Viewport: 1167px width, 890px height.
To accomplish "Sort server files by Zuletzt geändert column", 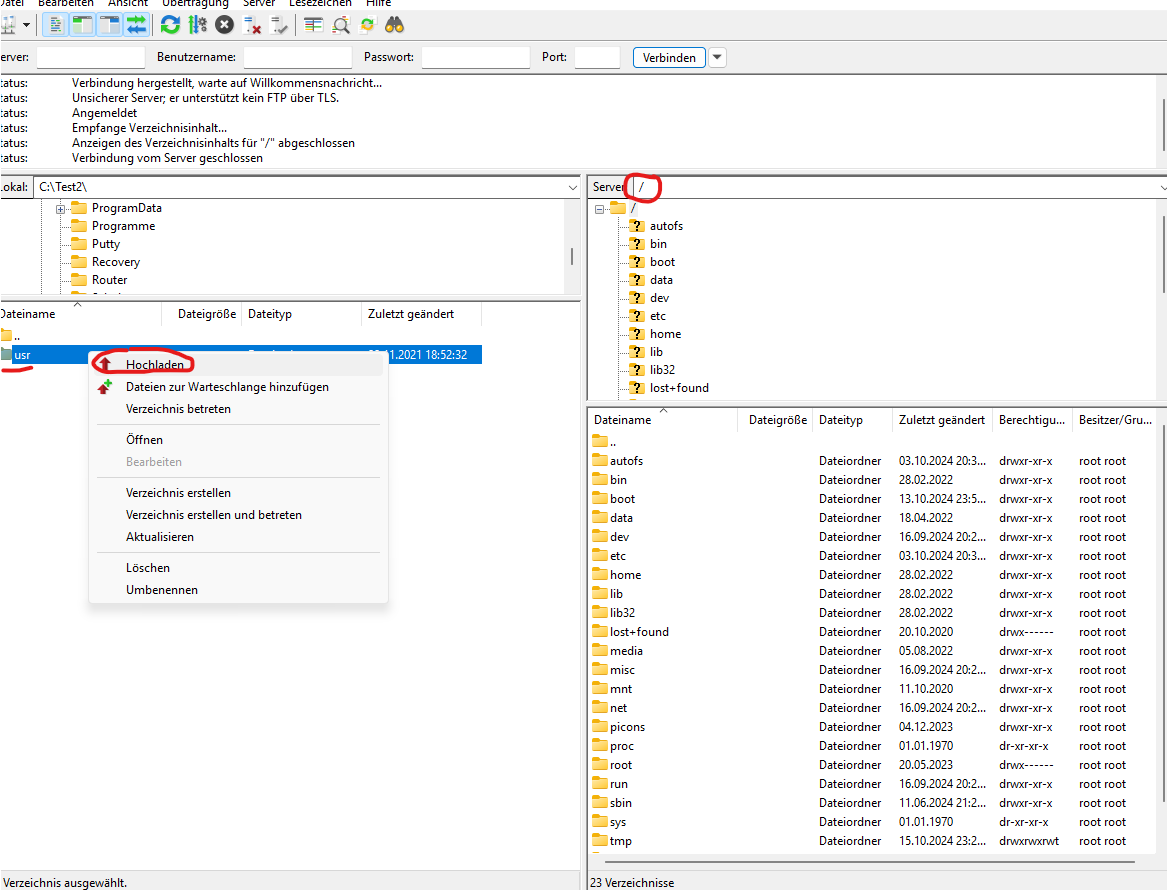I will (941, 421).
